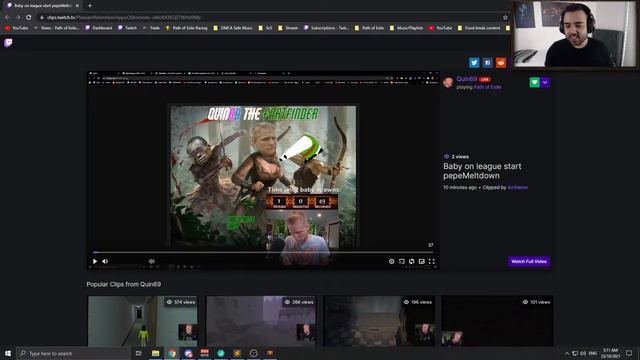This screenshot has height=360, width=640.
Task: Click the green follow heart button
Action: coord(534,82)
